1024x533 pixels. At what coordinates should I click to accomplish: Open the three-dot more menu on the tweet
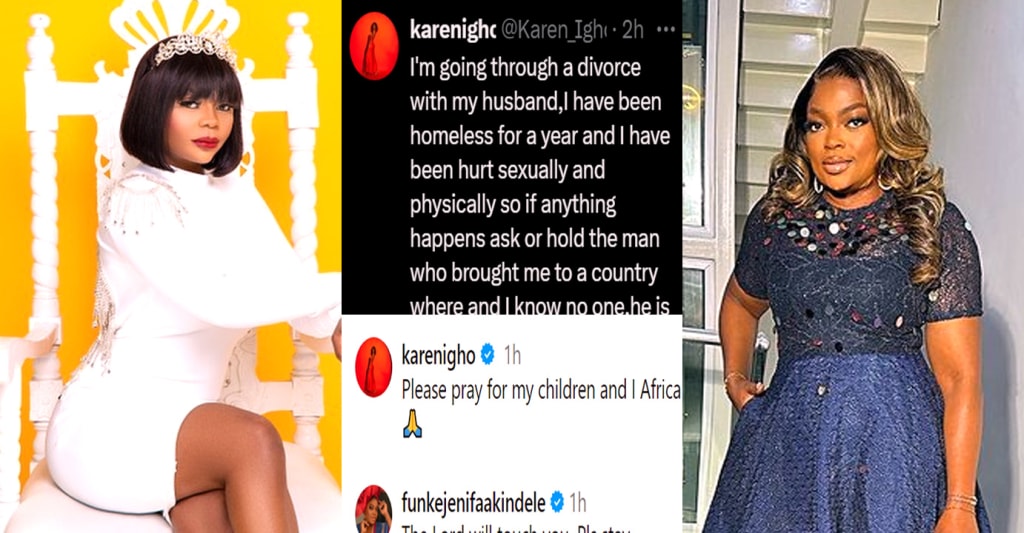pos(665,29)
